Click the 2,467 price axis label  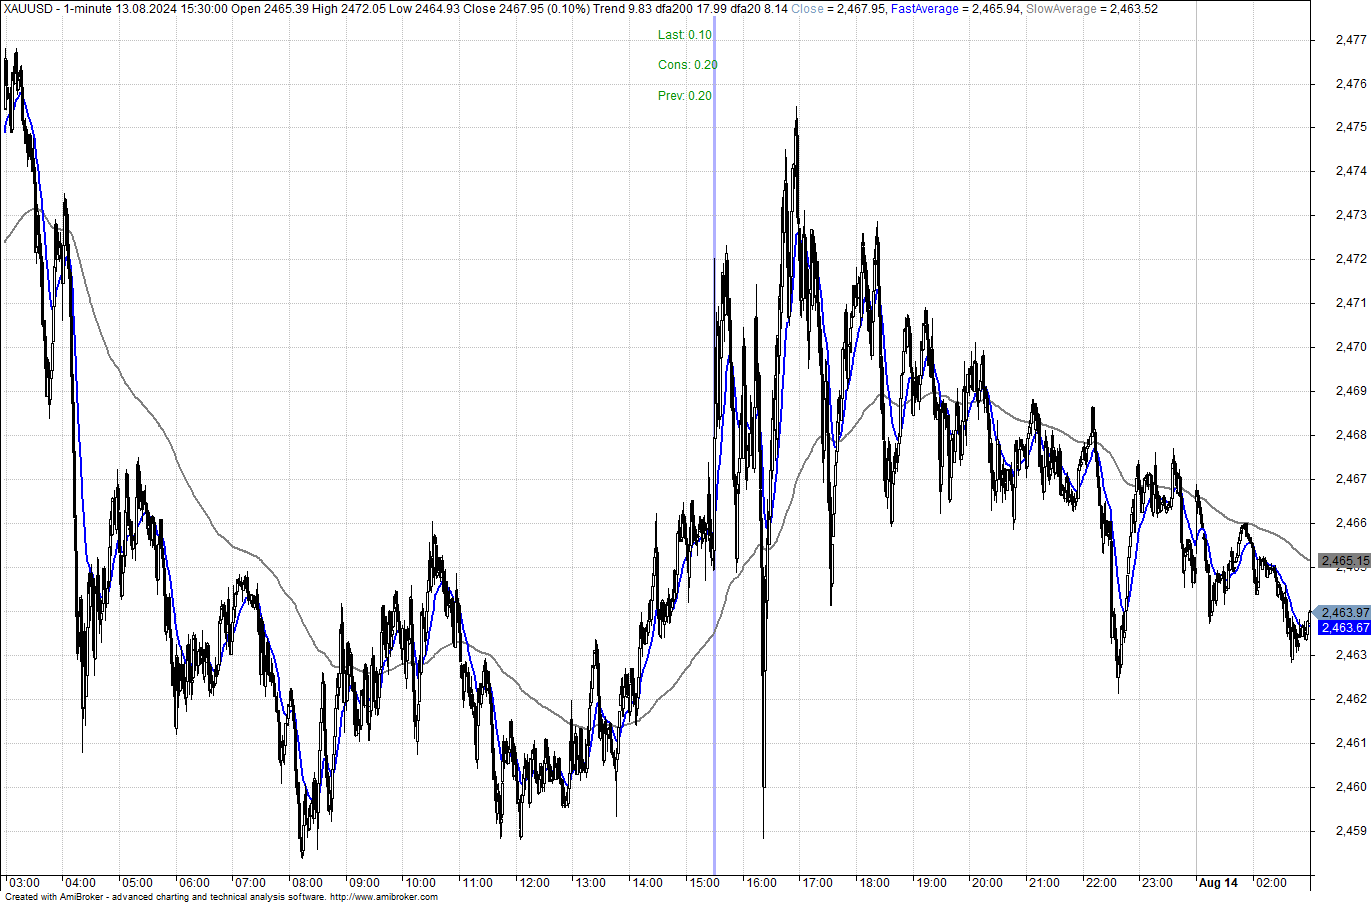coord(1351,479)
